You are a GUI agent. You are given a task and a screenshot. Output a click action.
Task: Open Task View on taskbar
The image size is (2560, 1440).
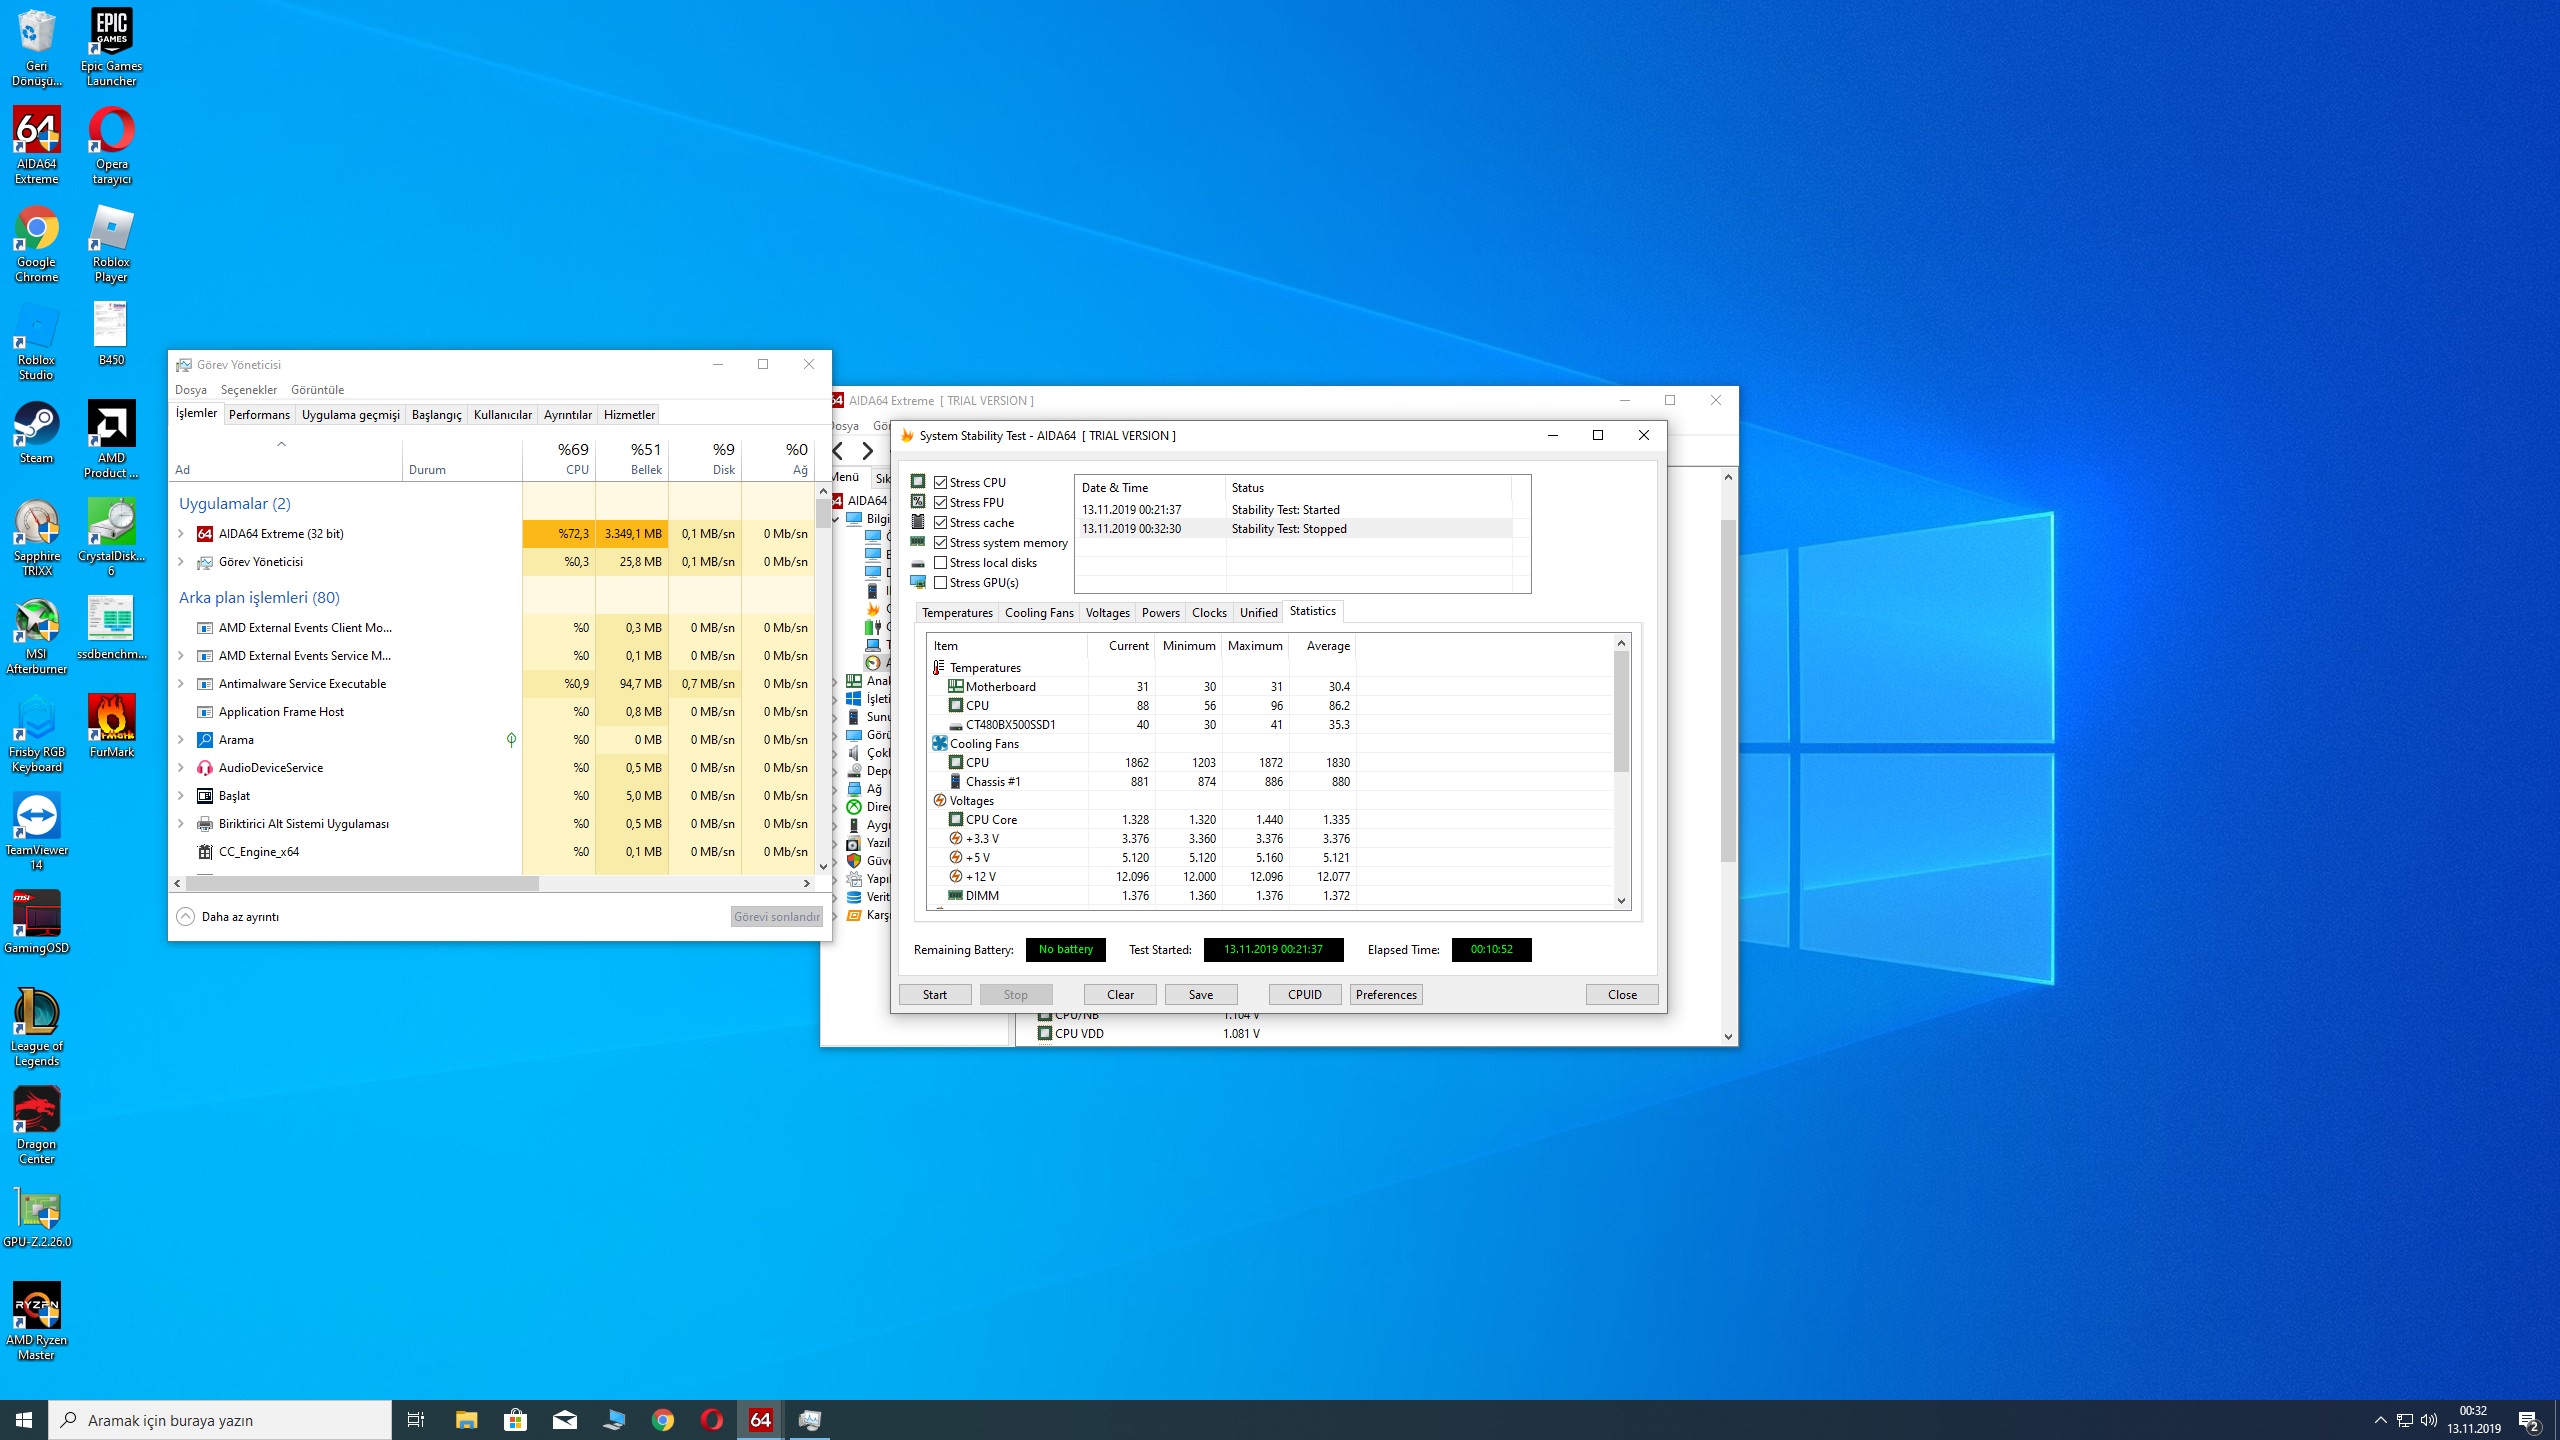pyautogui.click(x=416, y=1420)
